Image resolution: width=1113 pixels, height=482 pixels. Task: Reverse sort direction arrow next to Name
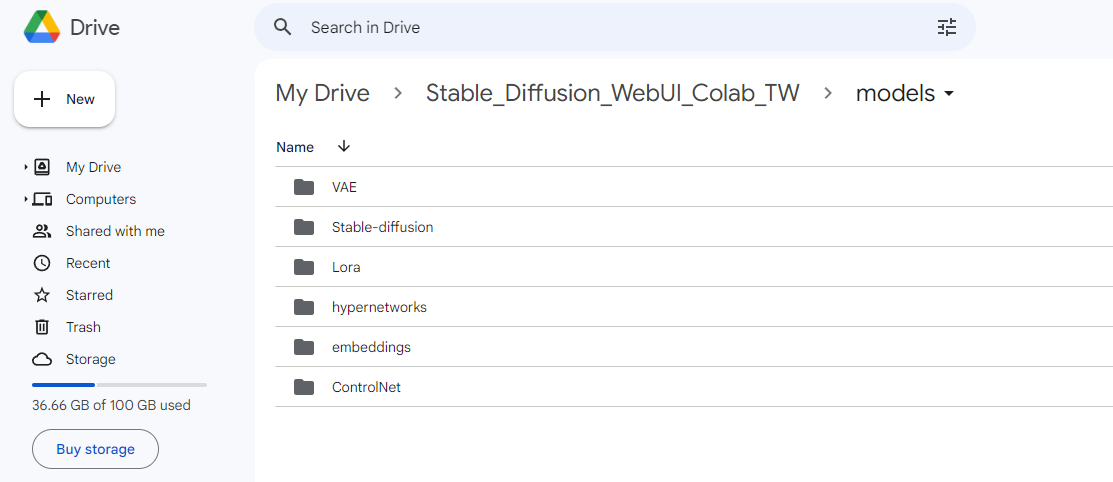(344, 146)
